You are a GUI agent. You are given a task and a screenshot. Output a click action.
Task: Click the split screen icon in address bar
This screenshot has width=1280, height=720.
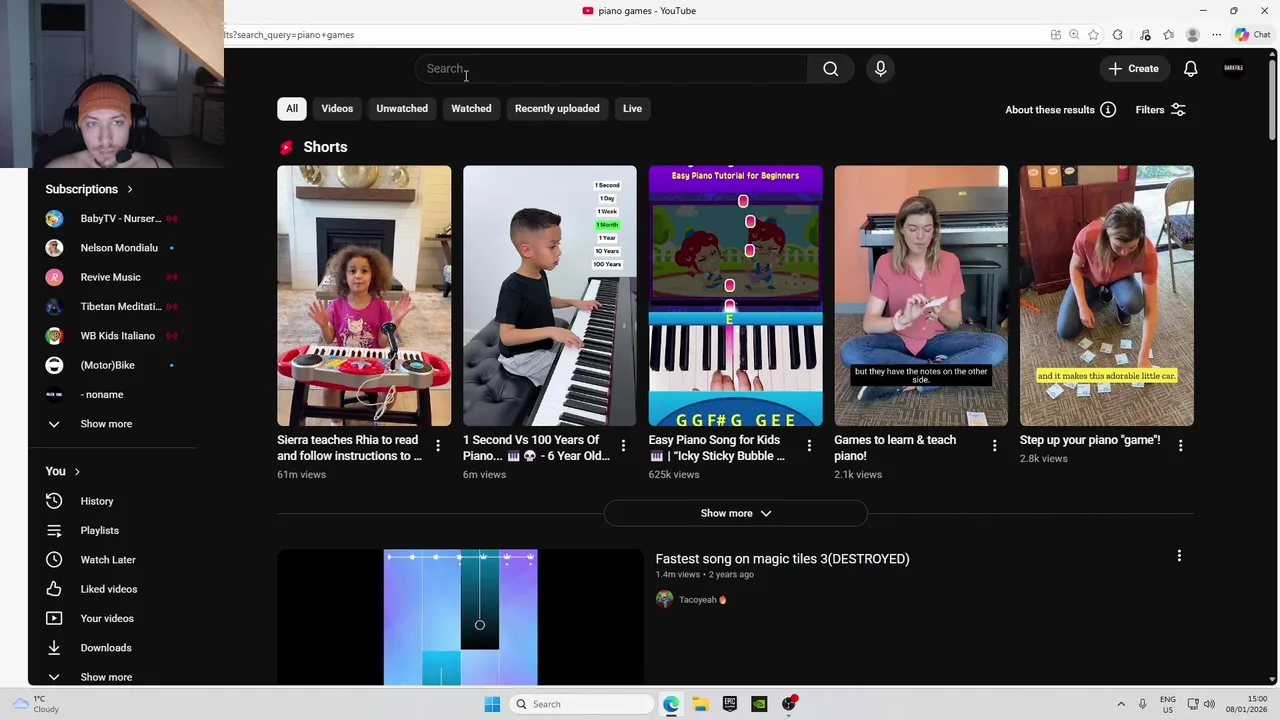1055,35
